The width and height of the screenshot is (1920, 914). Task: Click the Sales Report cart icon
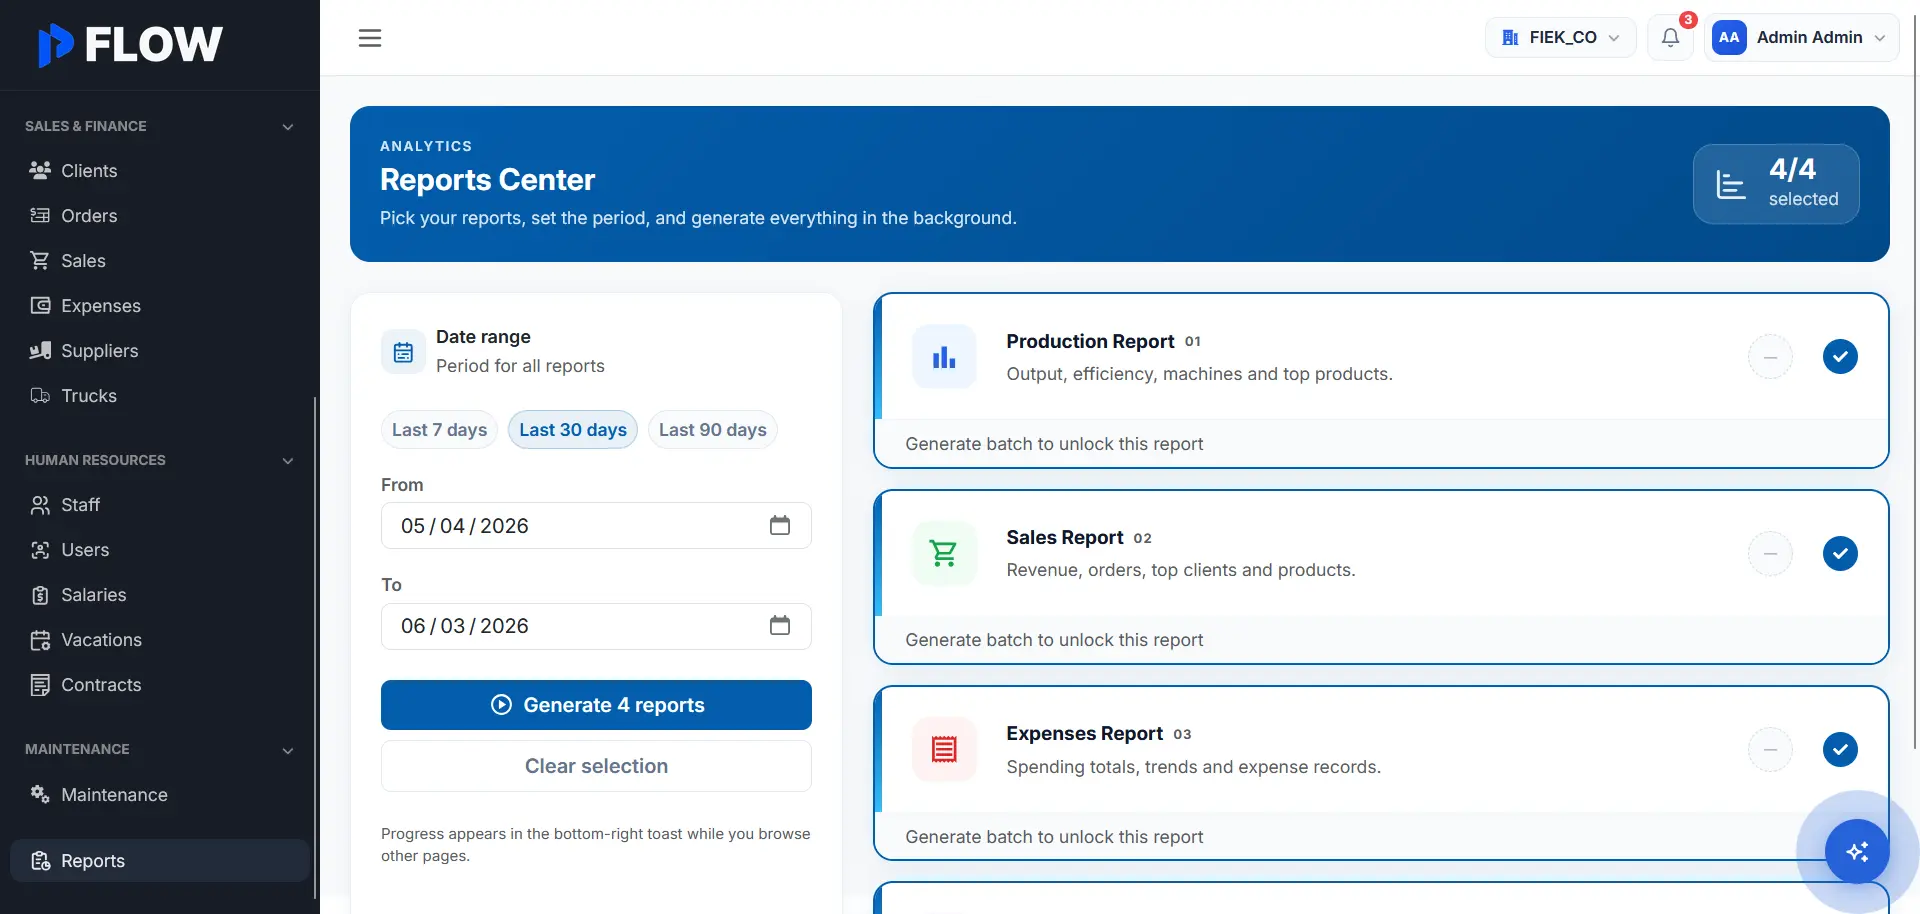coord(944,553)
